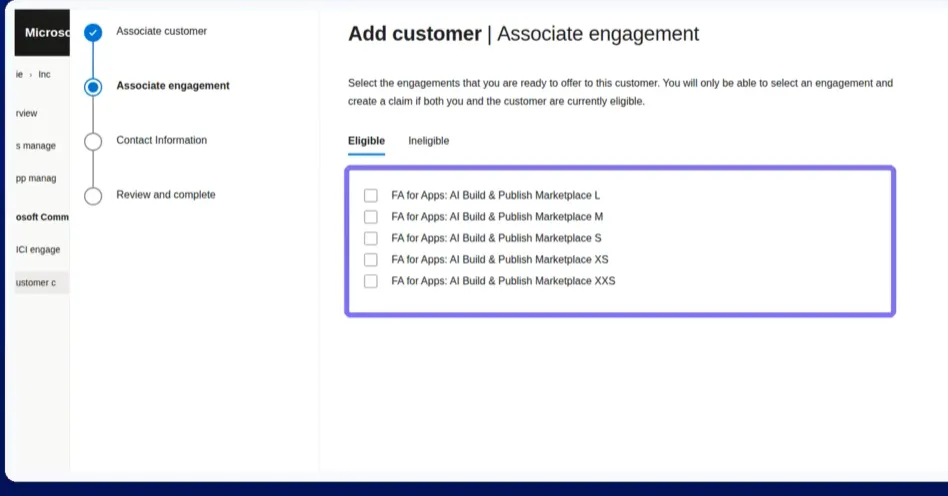Image resolution: width=948 pixels, height=496 pixels.
Task: Select the Associate engagement step label
Action: 173,86
